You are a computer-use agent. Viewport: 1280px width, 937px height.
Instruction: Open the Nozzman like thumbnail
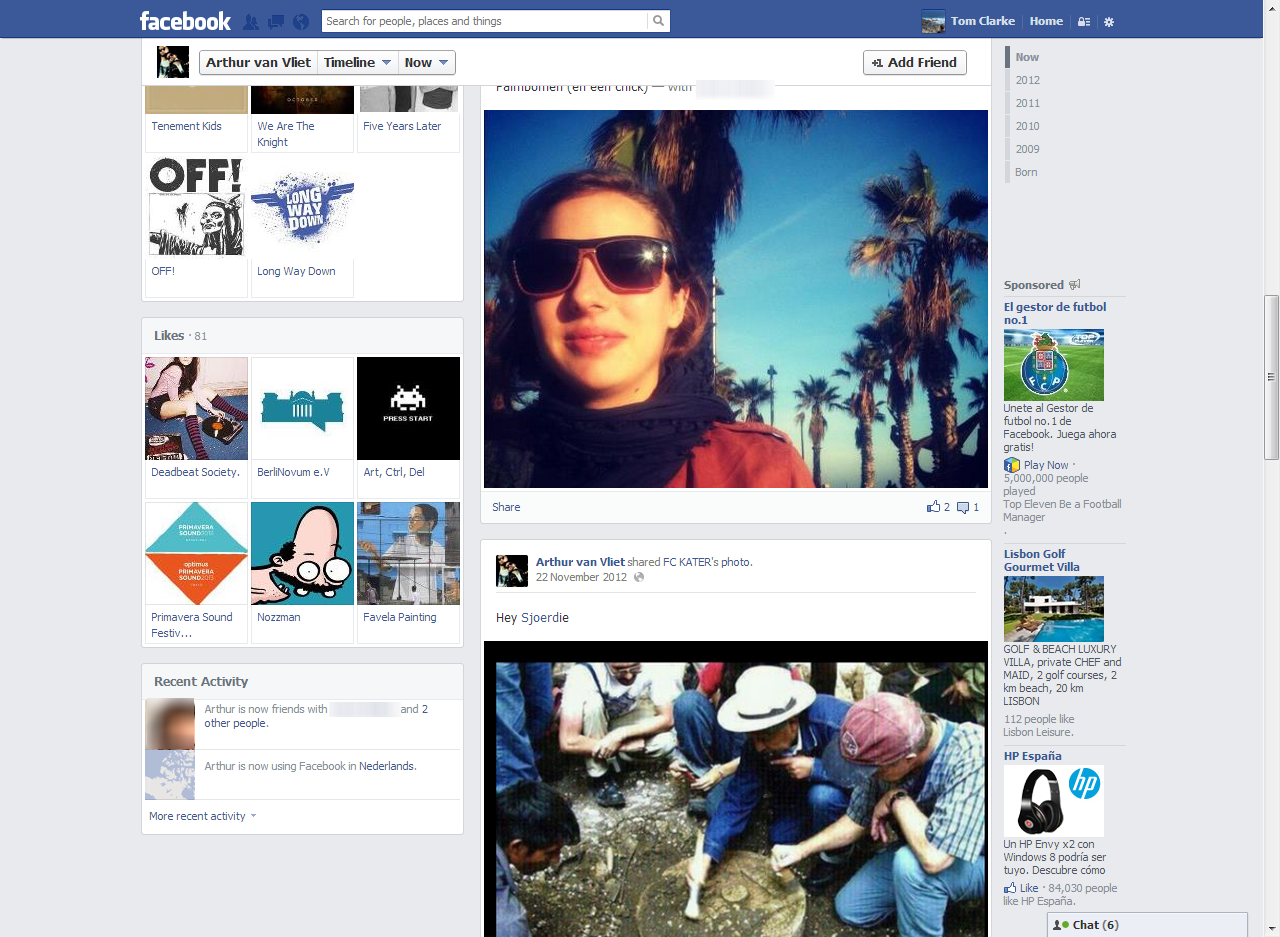[302, 554]
